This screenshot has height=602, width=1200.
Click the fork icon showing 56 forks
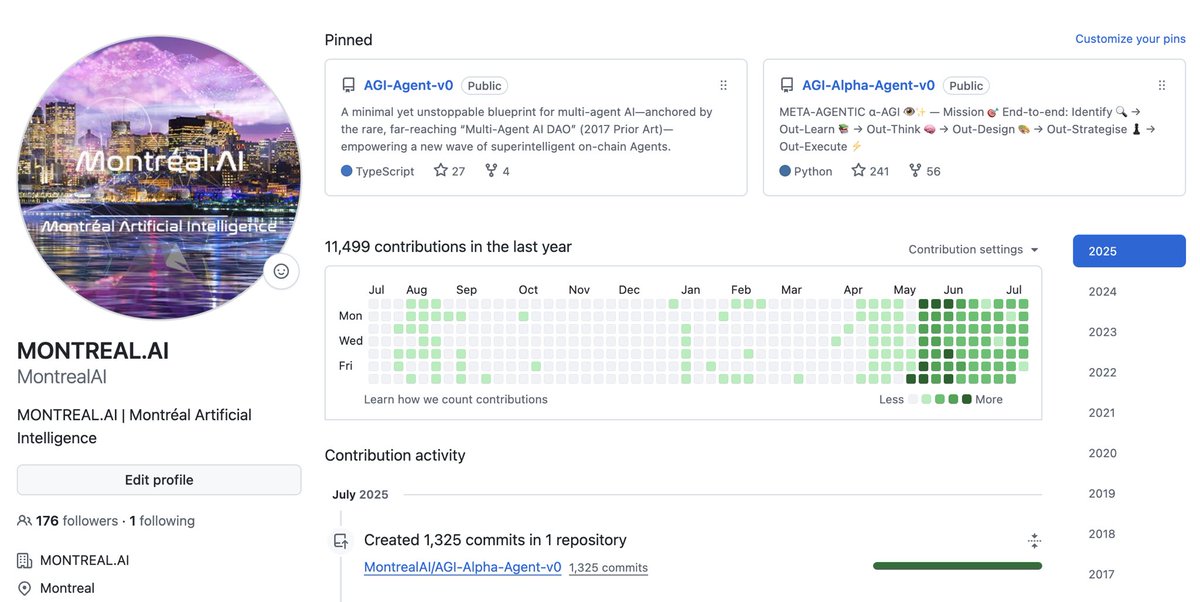pyautogui.click(x=915, y=171)
